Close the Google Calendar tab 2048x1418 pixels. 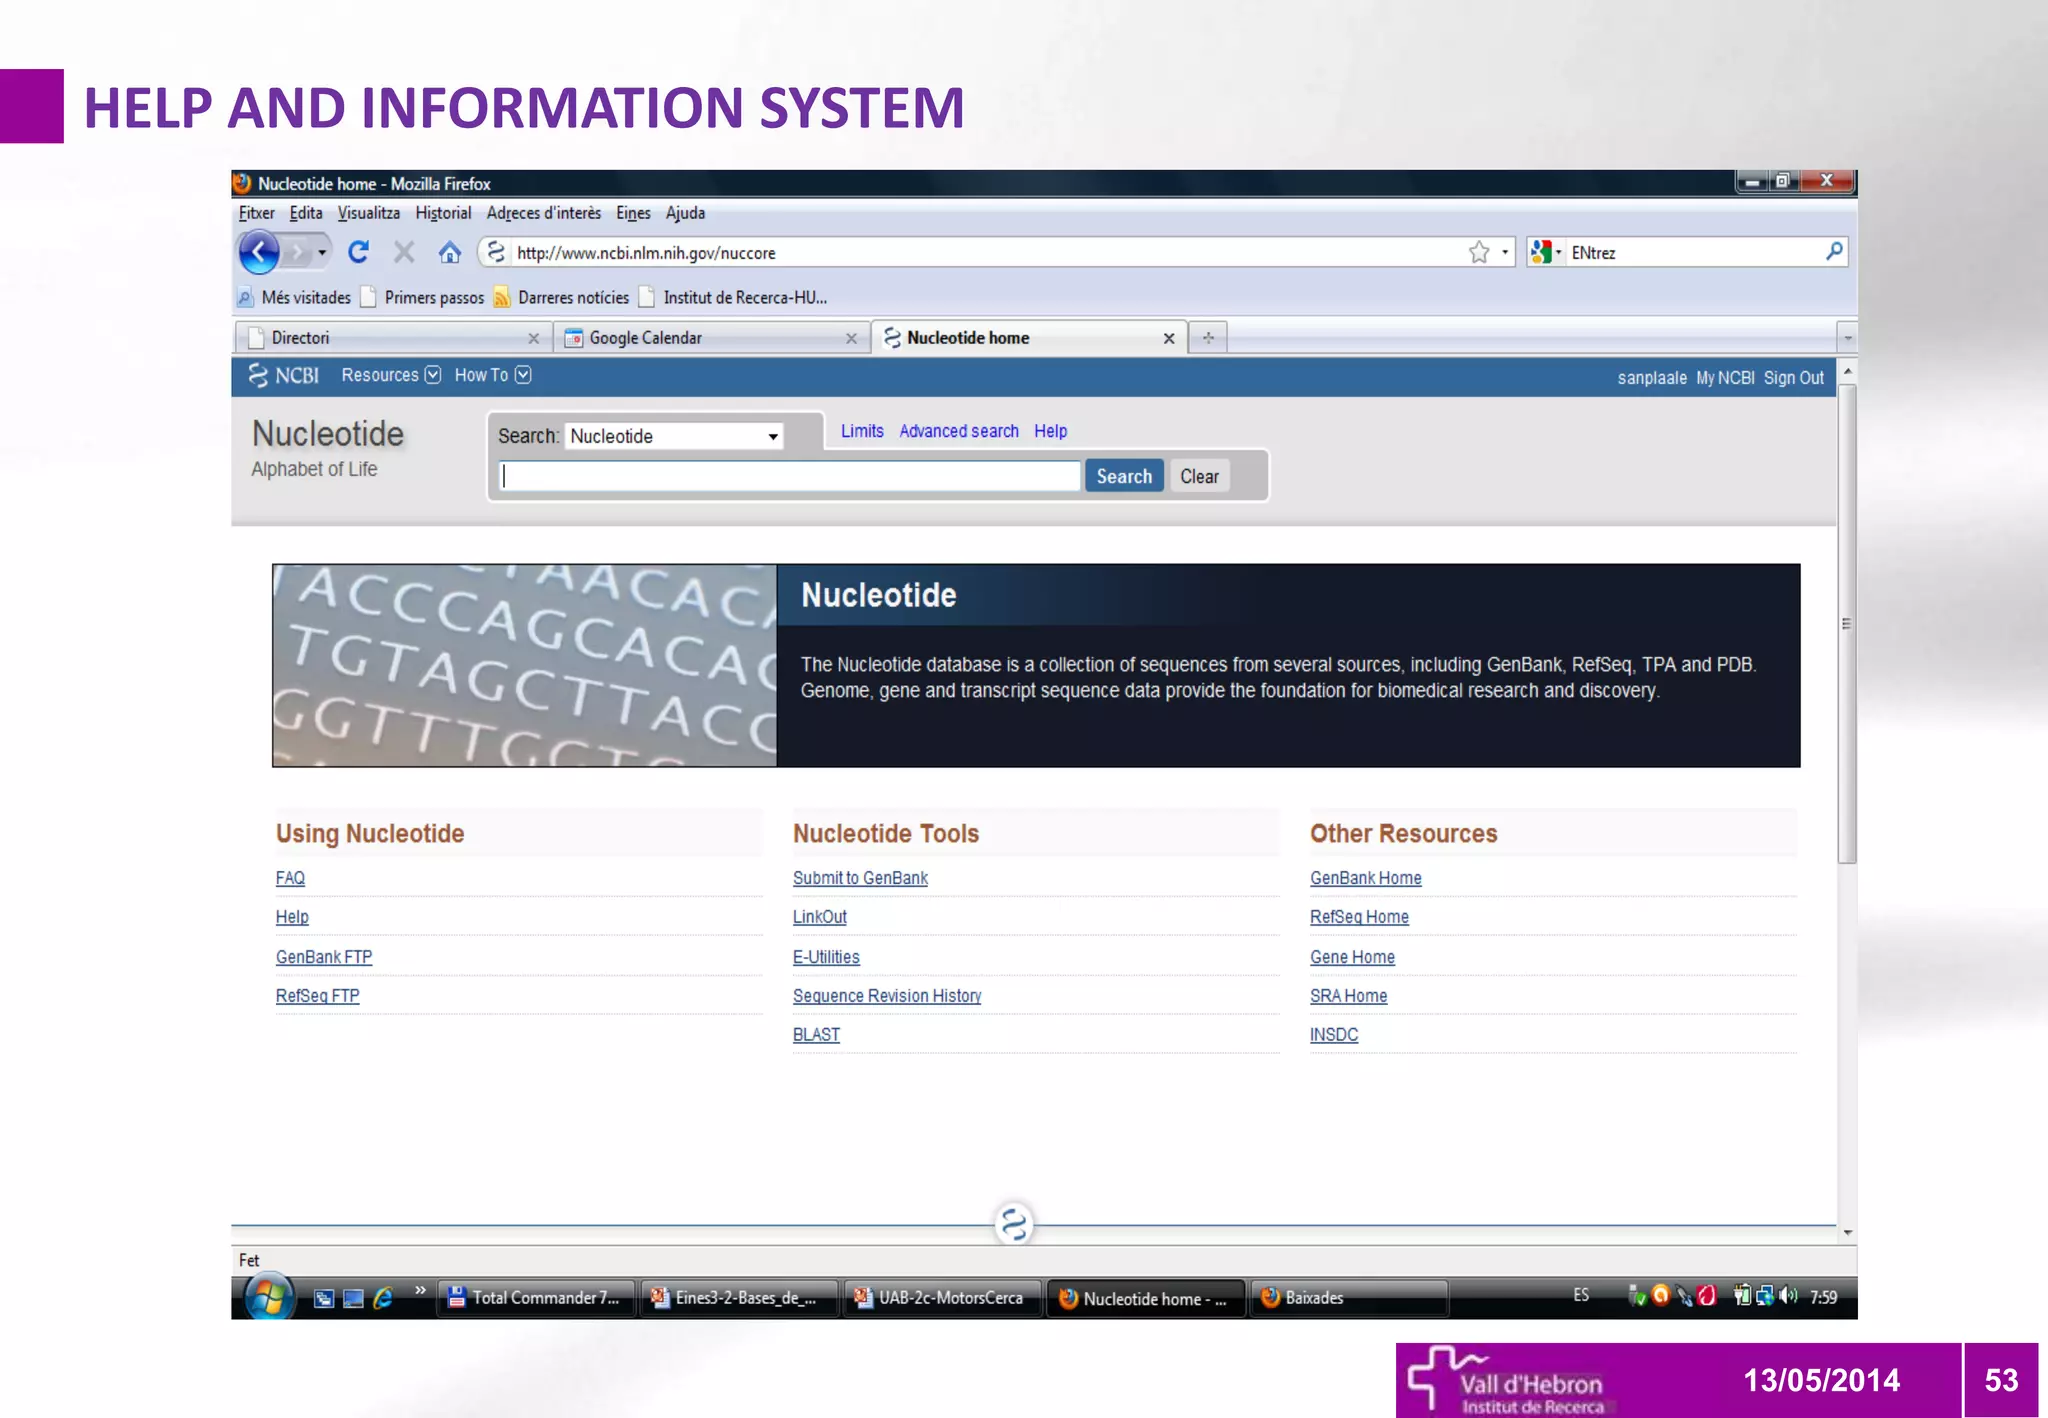pos(851,339)
